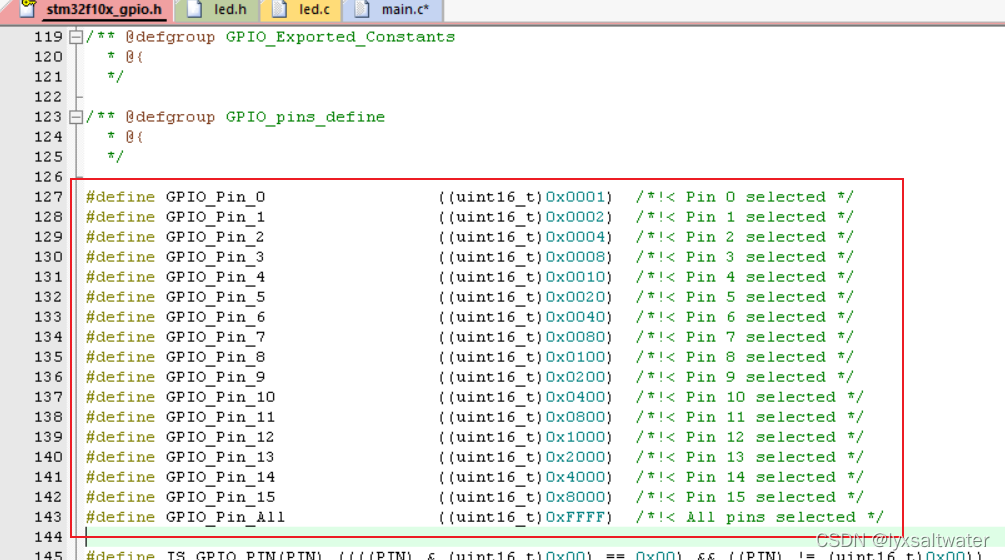Click the 'Pin 0 selected' comment
This screenshot has width=1005, height=560.
pyautogui.click(x=744, y=197)
